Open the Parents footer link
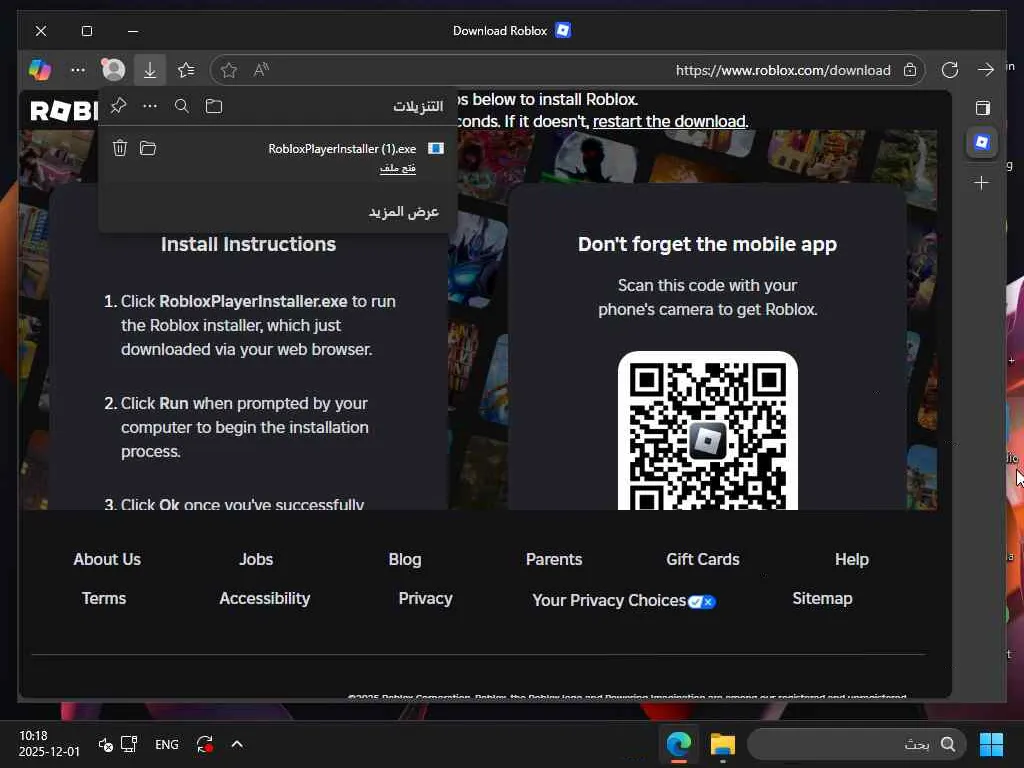 [x=554, y=559]
